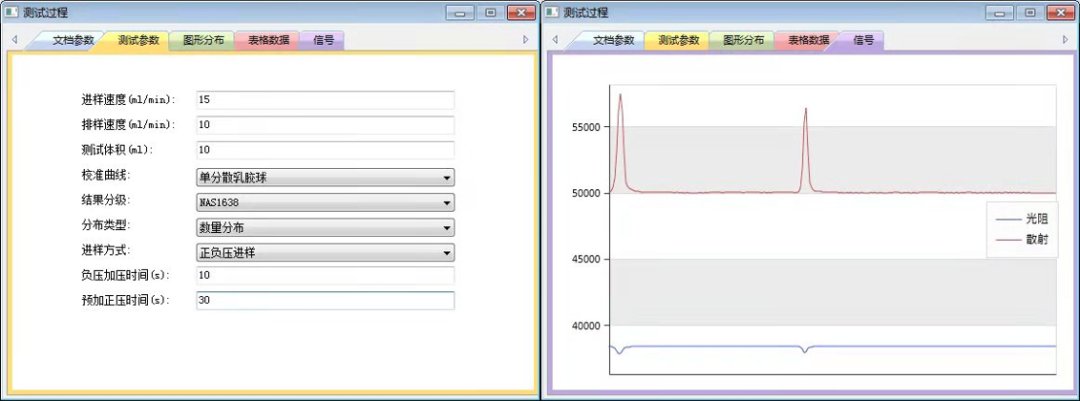1080x401 pixels.
Task: Open 测试参数 tab in right window
Action: (678, 41)
